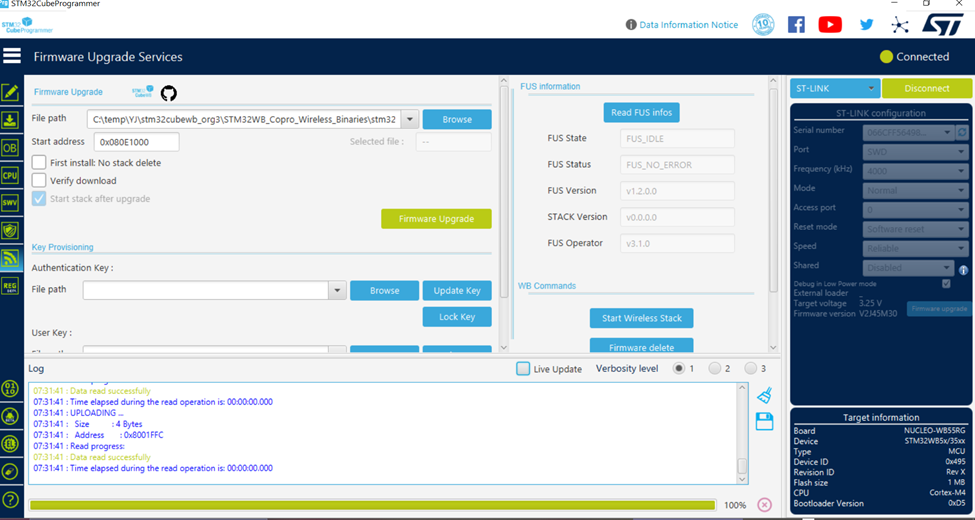Enable Verify download checkbox
Screen dimensions: 975x520
pos(39,180)
